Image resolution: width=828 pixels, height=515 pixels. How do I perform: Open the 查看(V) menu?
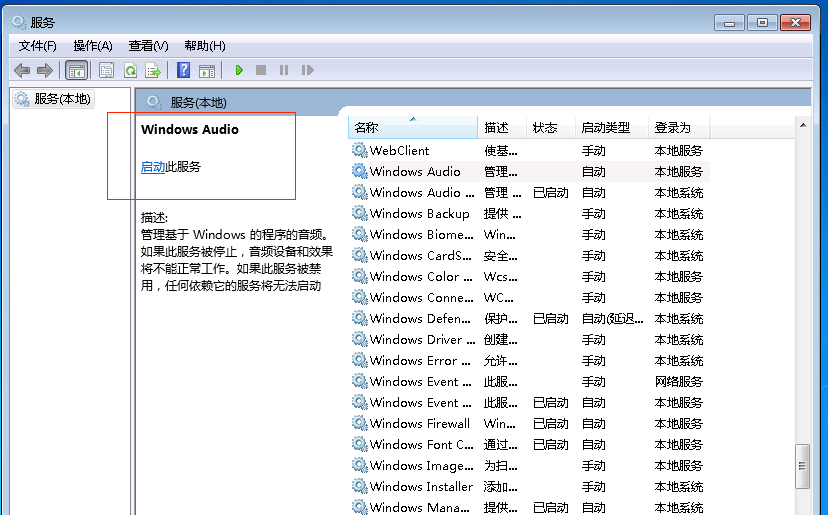(148, 46)
